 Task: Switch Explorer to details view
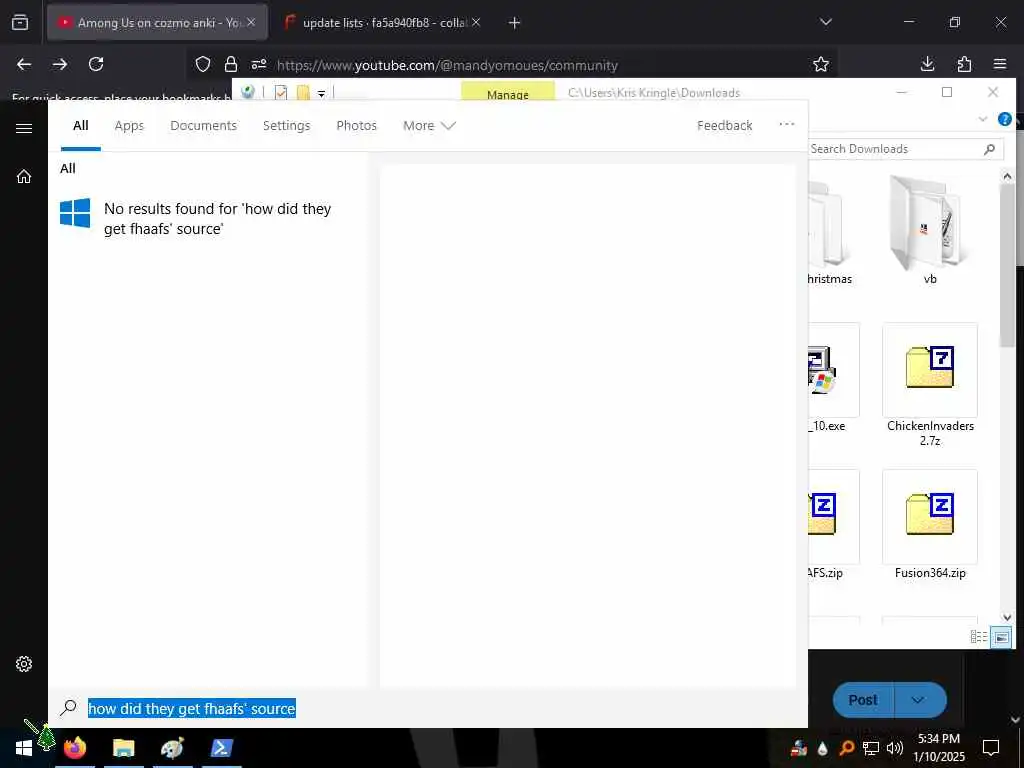(x=978, y=637)
